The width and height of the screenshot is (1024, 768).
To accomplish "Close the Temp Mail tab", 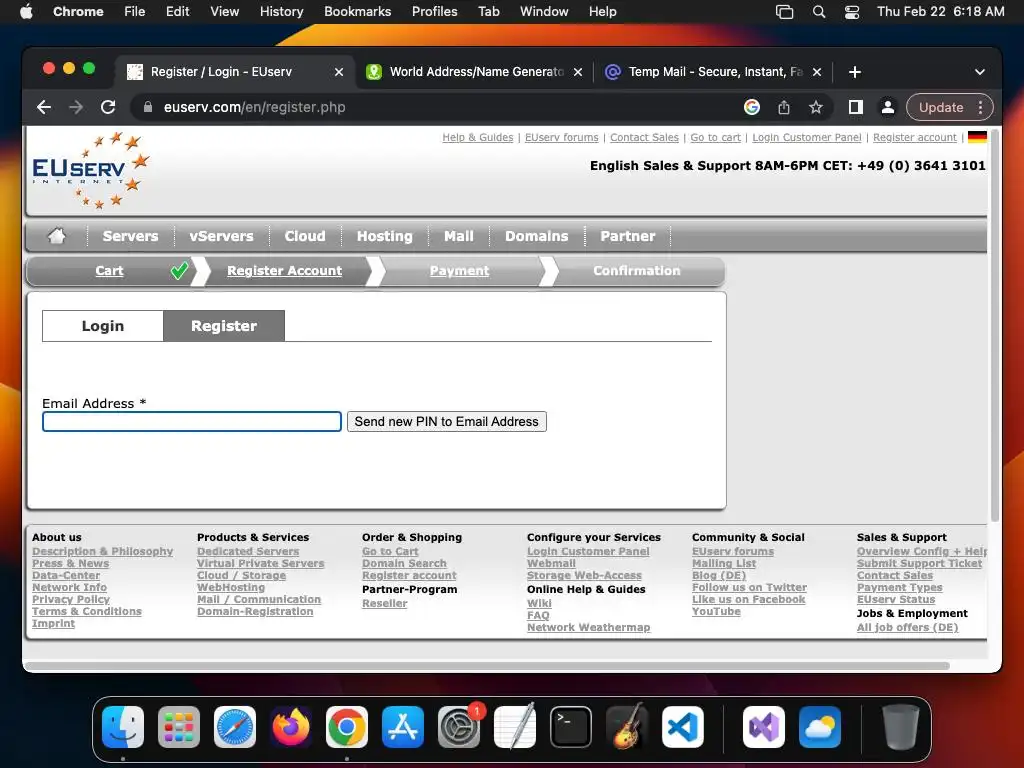I will click(817, 72).
